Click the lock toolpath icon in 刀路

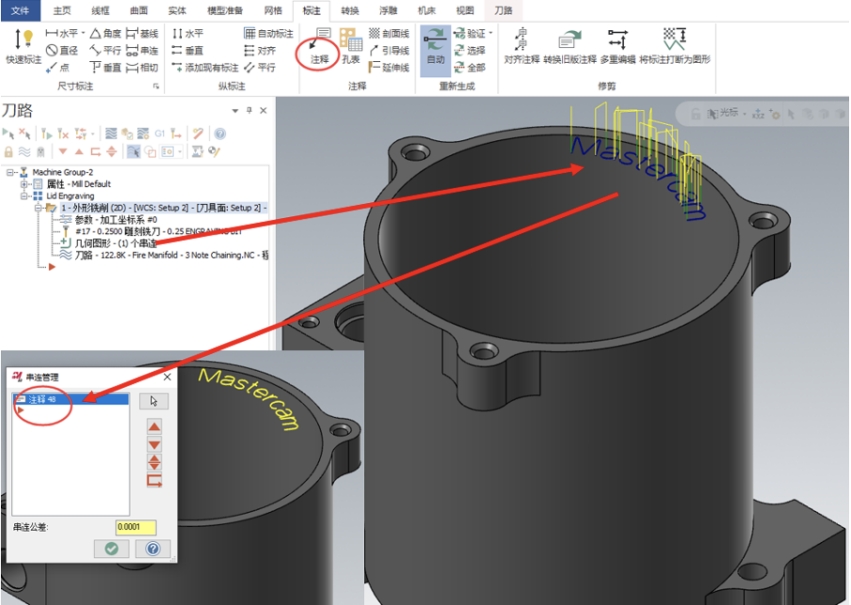pos(9,151)
